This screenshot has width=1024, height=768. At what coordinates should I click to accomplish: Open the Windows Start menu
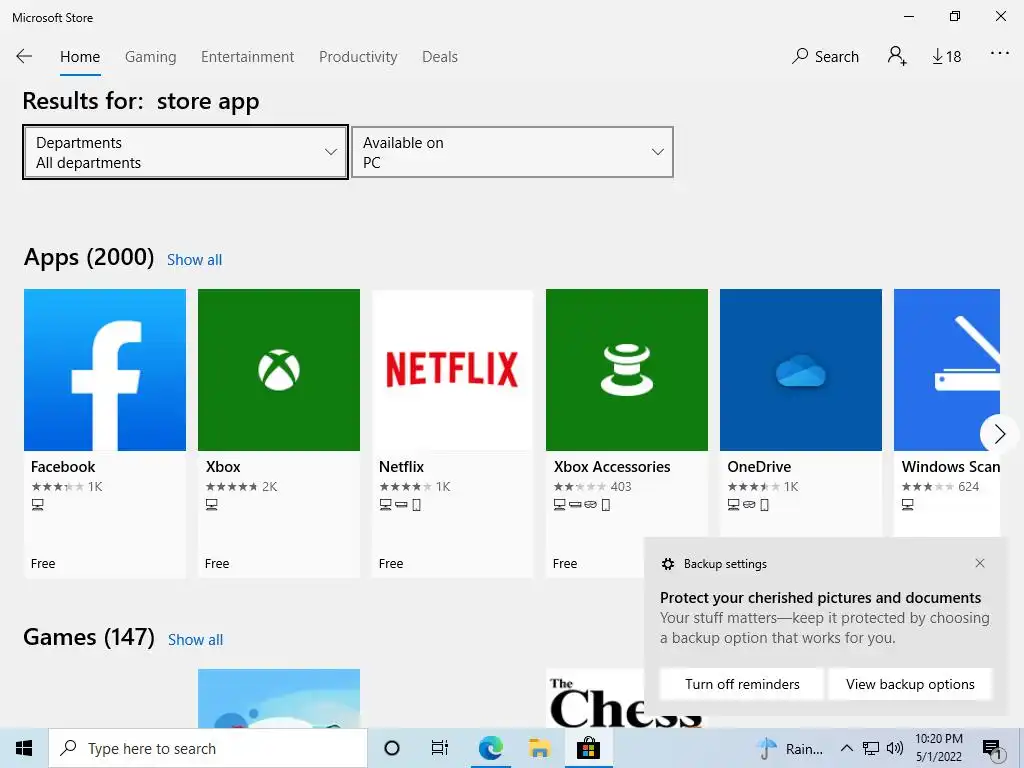tap(24, 748)
